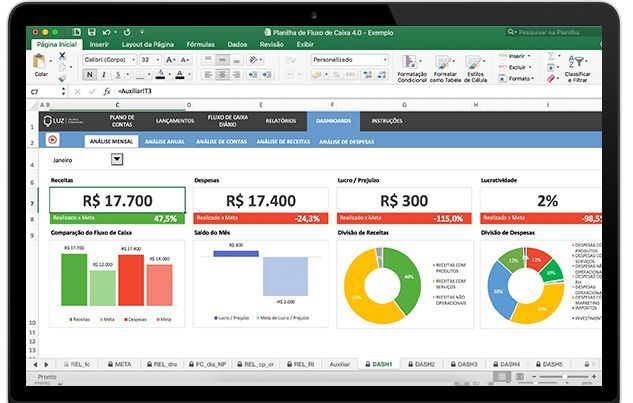Select the DASH2 sheet tab
This screenshot has height=403, width=633.
[x=421, y=364]
